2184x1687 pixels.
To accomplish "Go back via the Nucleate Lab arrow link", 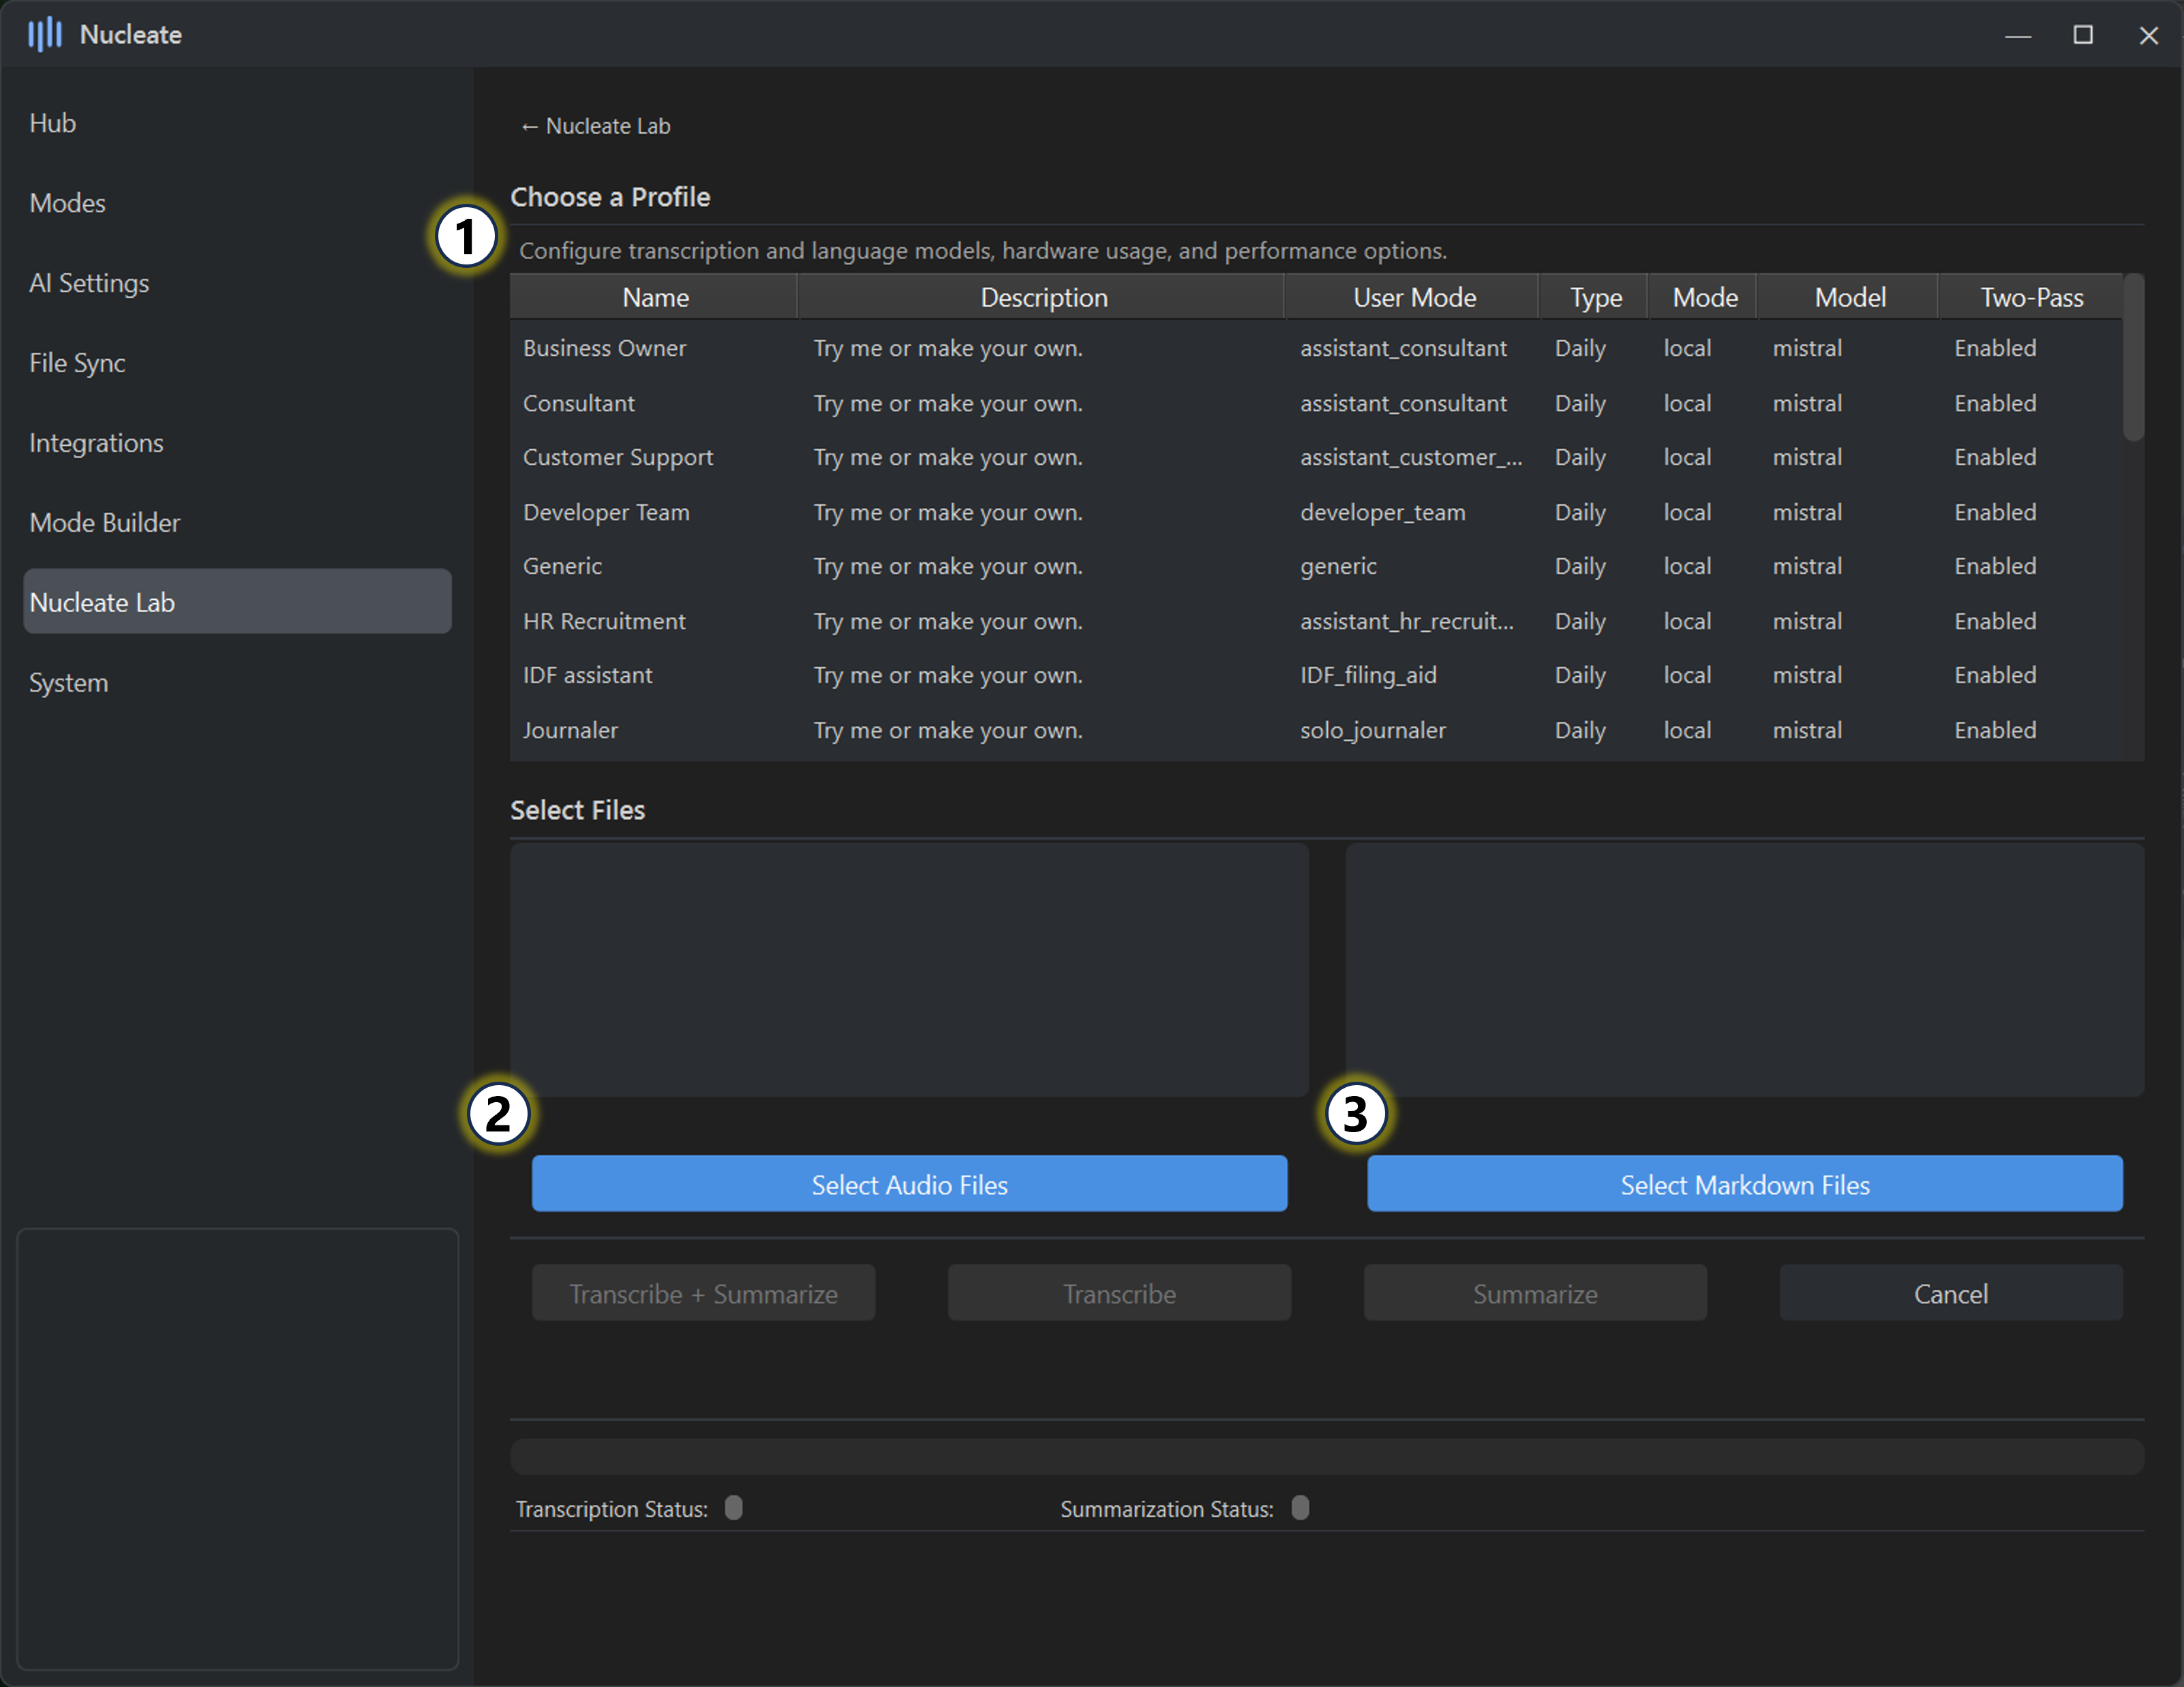I will coord(595,126).
